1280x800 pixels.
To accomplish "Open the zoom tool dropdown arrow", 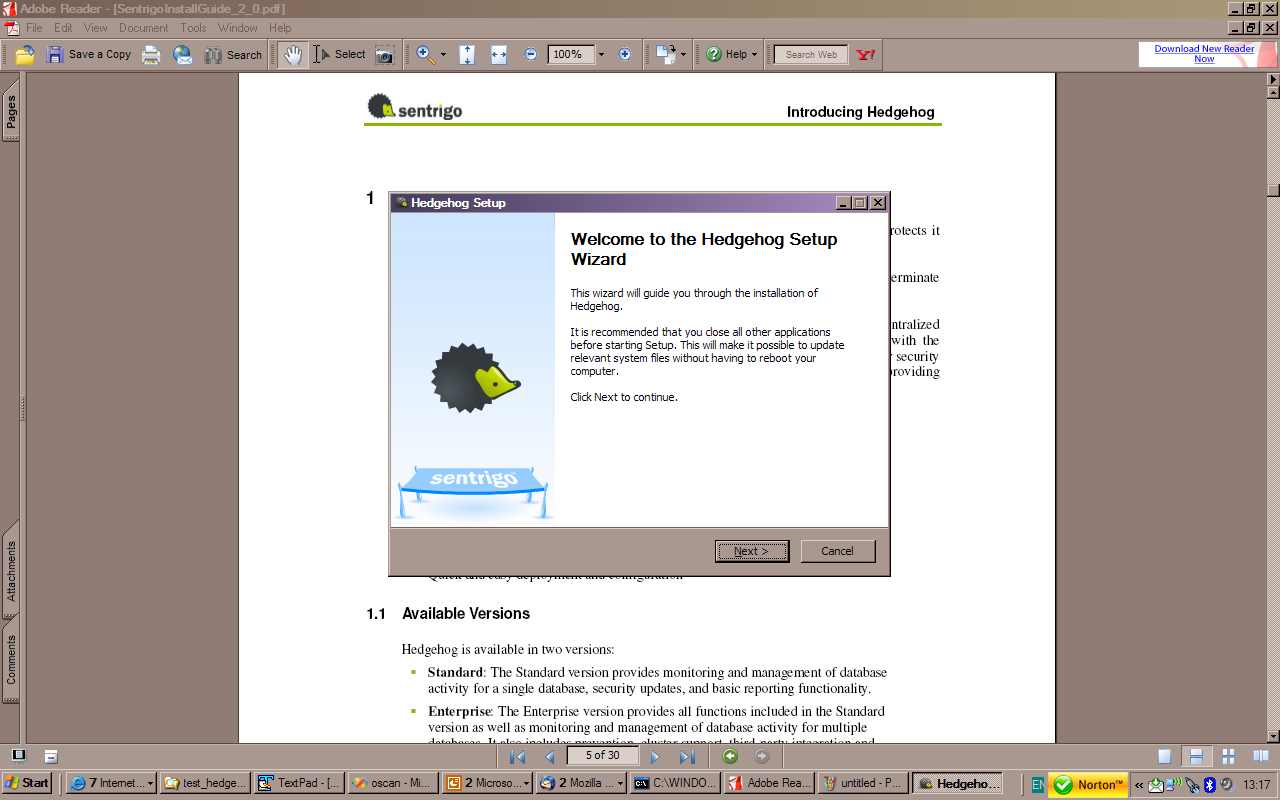I will (x=444, y=55).
